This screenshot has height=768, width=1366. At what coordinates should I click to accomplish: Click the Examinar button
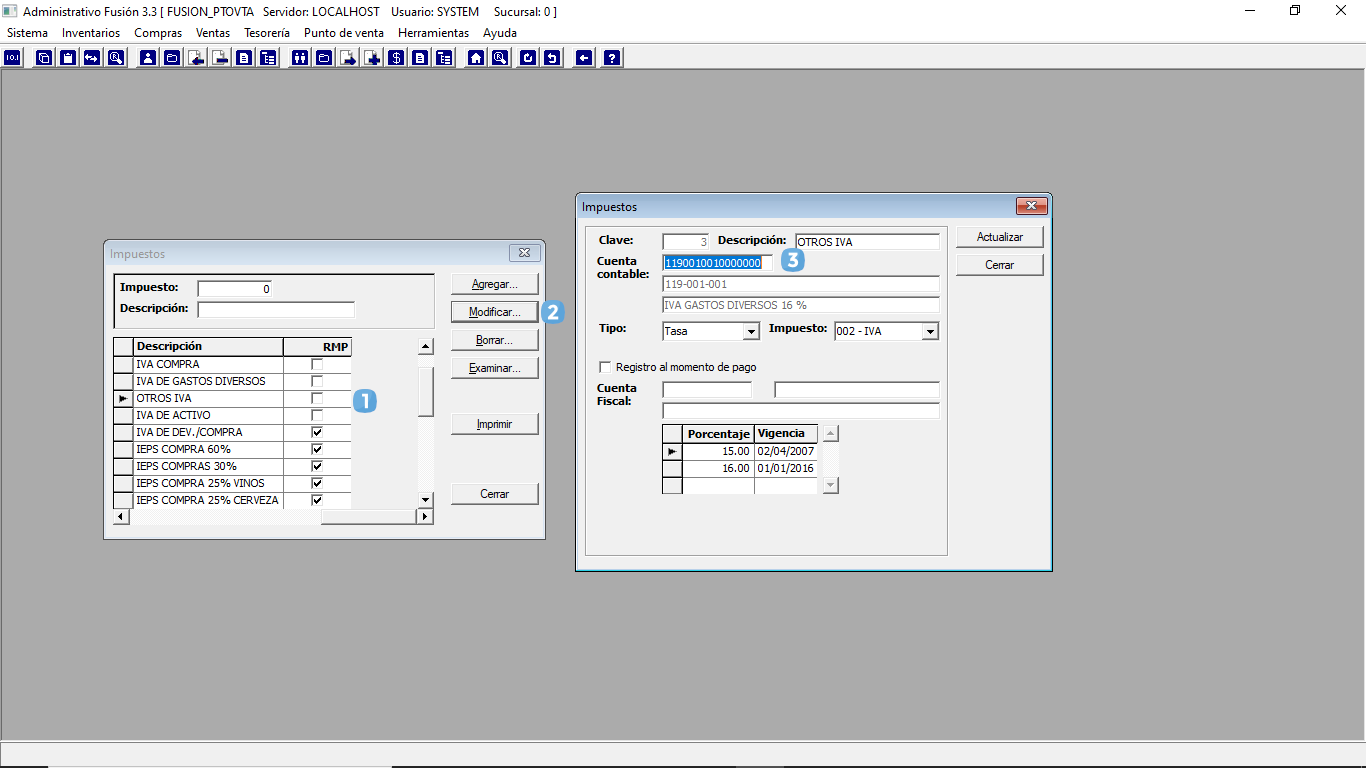tap(495, 368)
